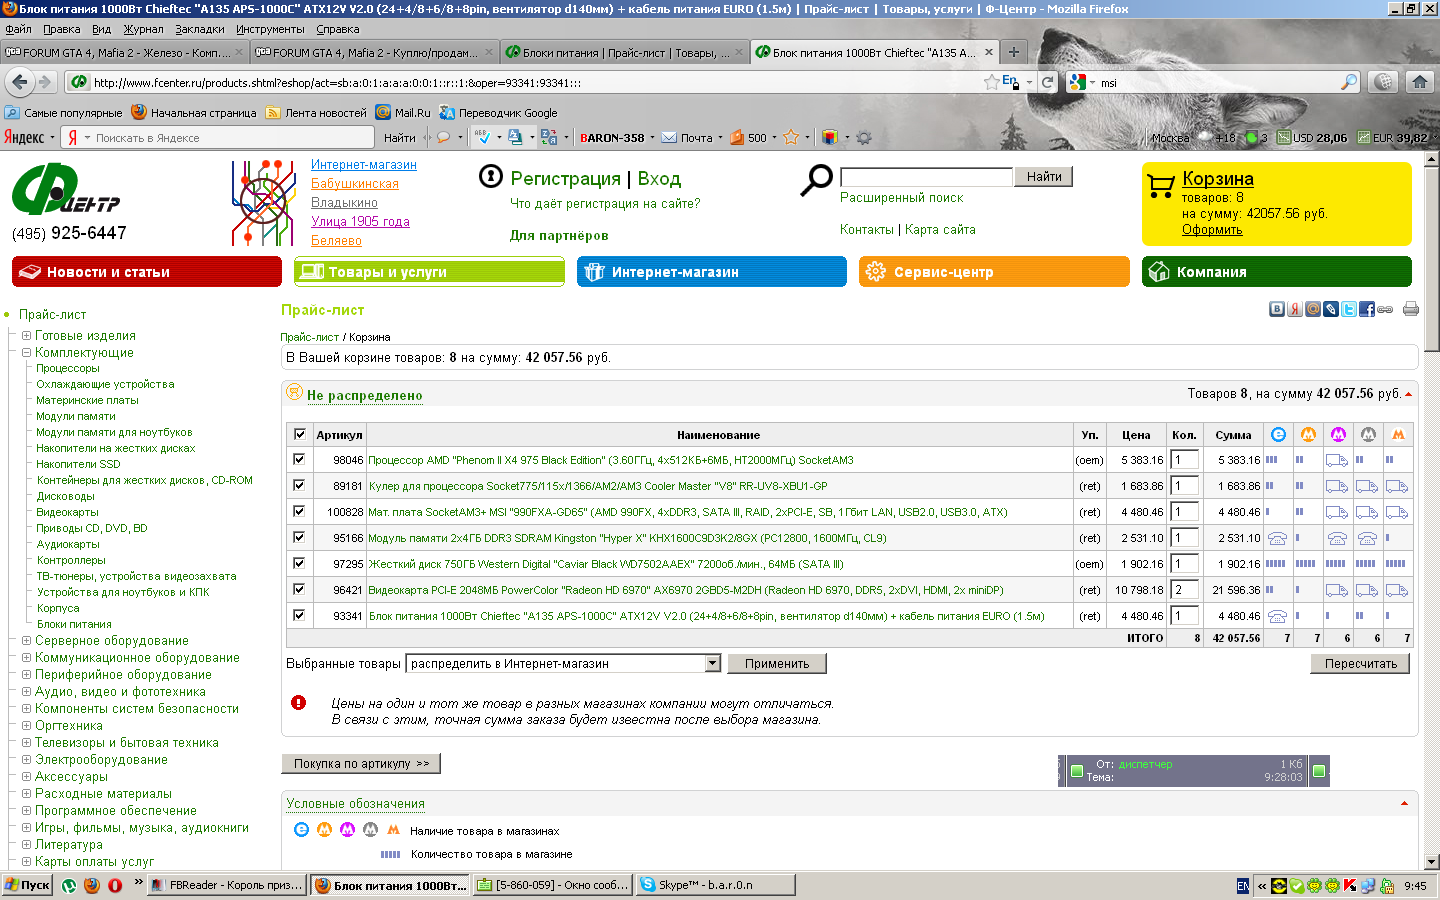Viewport: 1440px width, 900px height.
Task: Collapse the Не распределено cart section
Action: pyautogui.click(x=1408, y=394)
